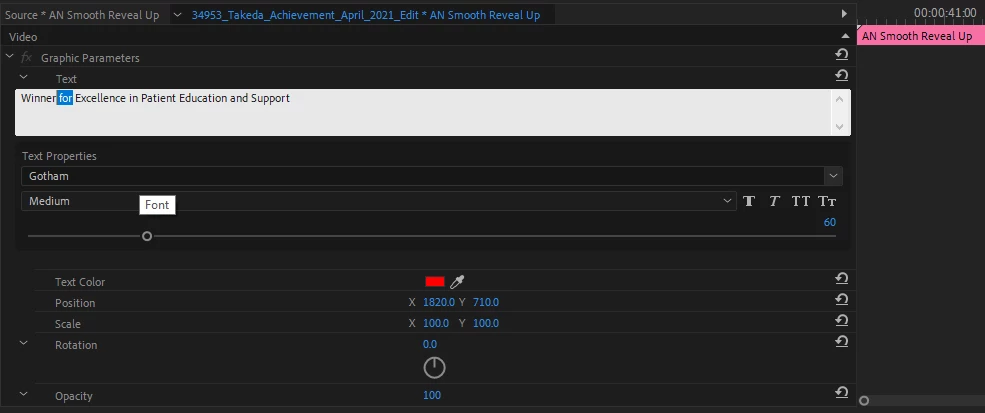The height and width of the screenshot is (413, 985).
Task: Toggle All Caps text style
Action: (801, 201)
